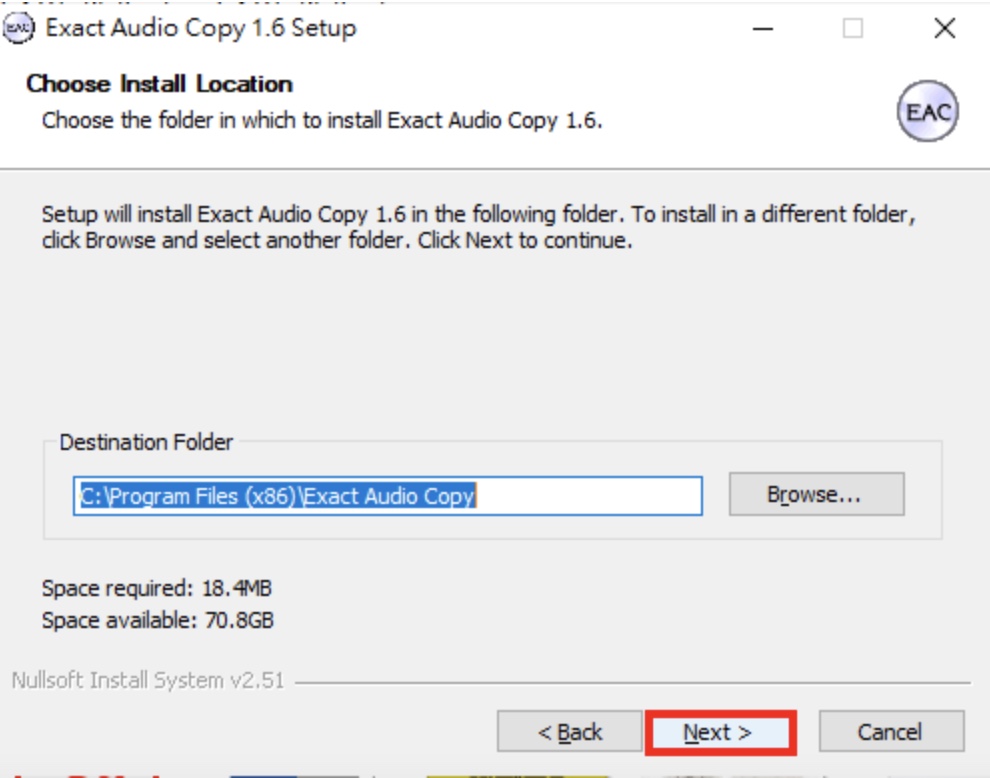The width and height of the screenshot is (990, 778).
Task: Click the 'Choose the folder in which to install' subtitle
Action: click(x=322, y=120)
